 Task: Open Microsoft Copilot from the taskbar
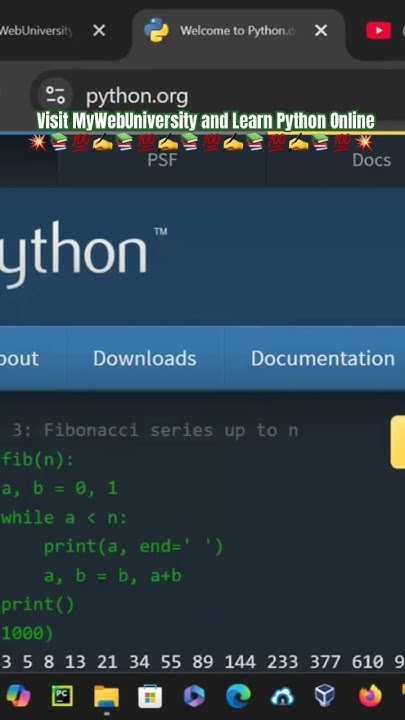18,696
